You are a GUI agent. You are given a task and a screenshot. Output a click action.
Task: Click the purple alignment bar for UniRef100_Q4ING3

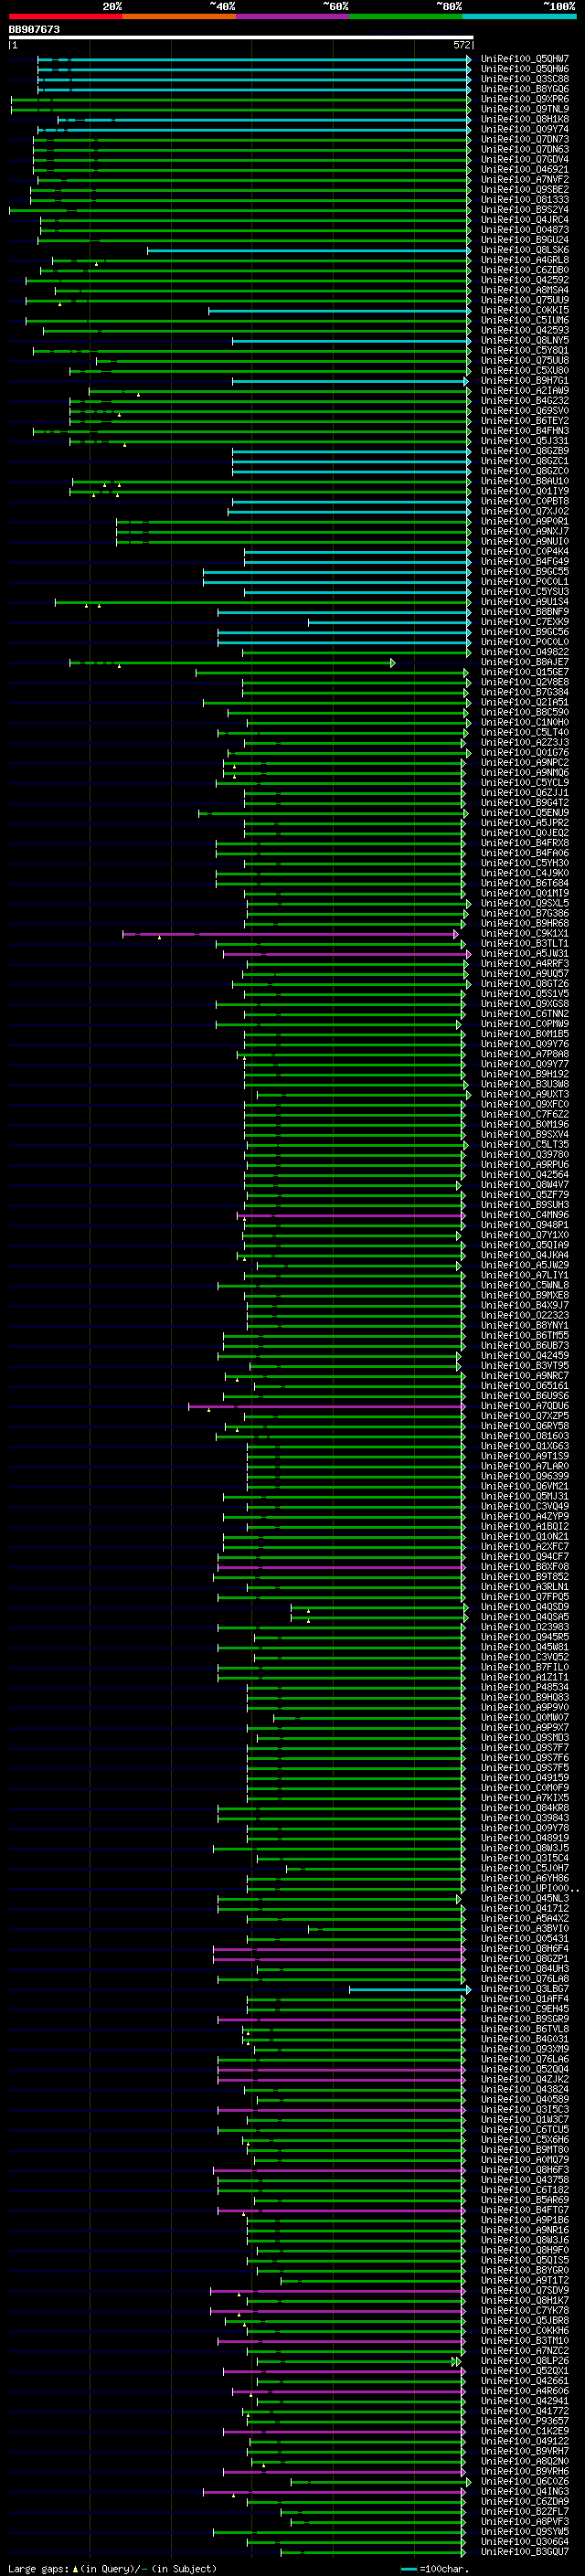point(334,2492)
